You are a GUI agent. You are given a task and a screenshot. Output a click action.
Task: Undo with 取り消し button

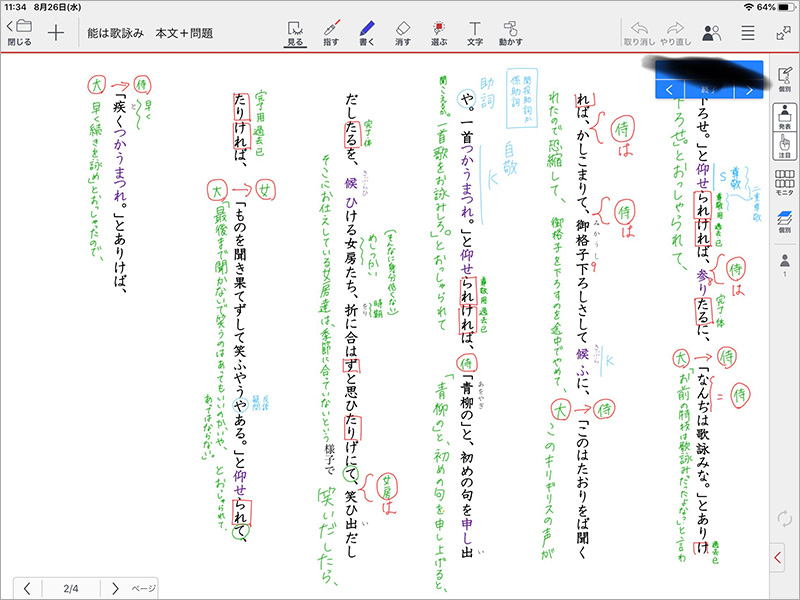click(x=639, y=34)
